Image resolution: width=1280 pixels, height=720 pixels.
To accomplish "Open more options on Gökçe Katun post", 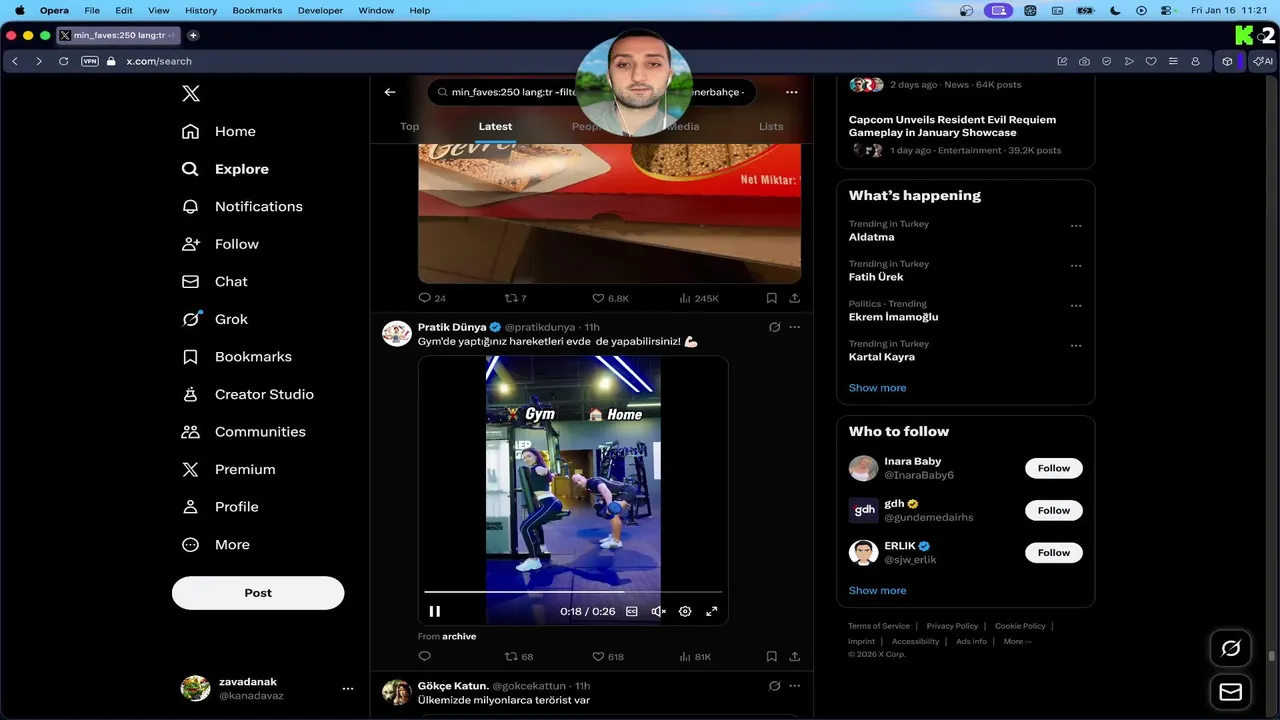I will click(795, 686).
